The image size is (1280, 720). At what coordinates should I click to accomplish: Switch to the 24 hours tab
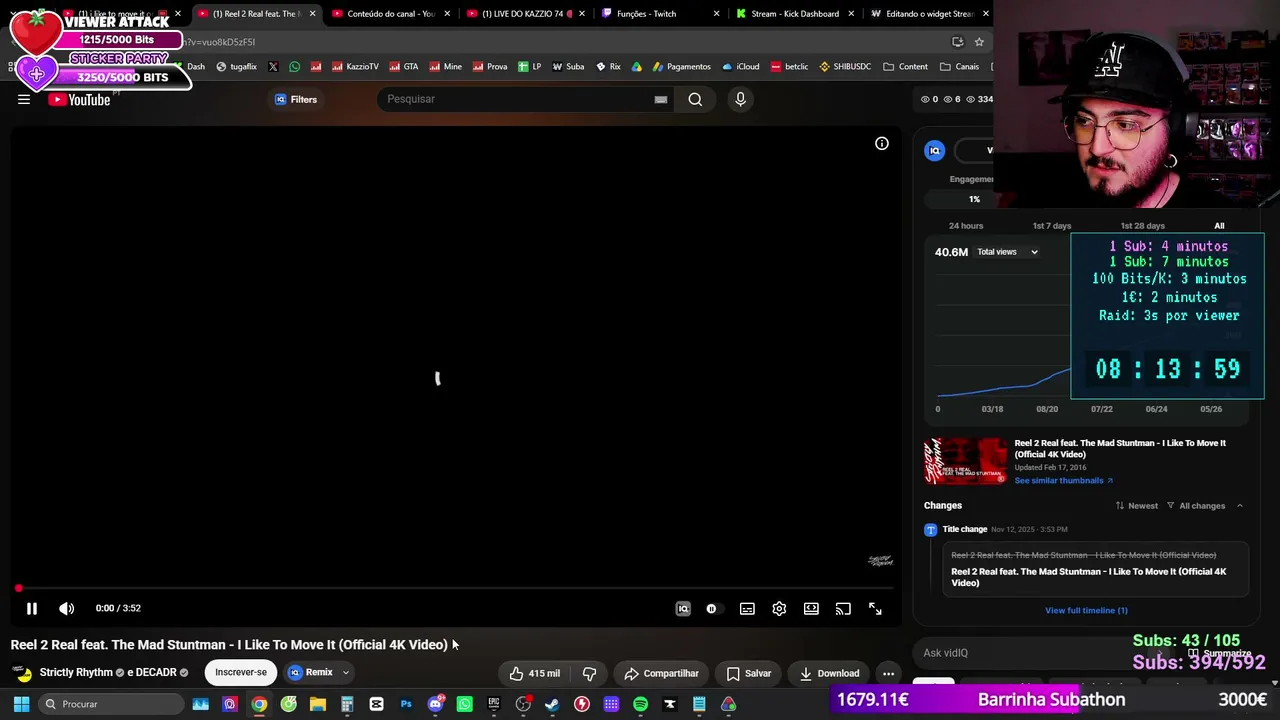(x=966, y=226)
